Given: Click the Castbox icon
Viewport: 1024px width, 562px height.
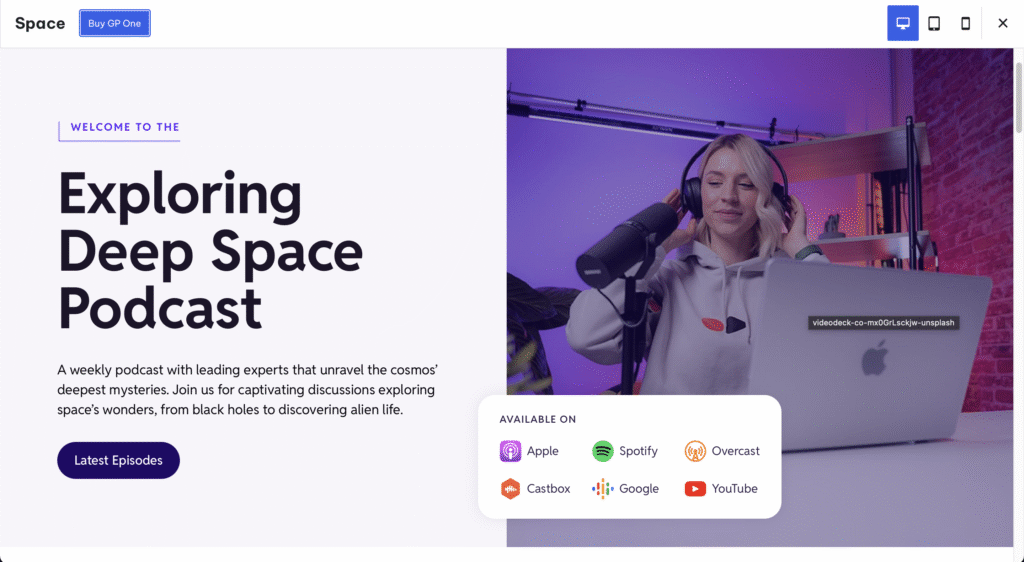Looking at the screenshot, I should [510, 489].
